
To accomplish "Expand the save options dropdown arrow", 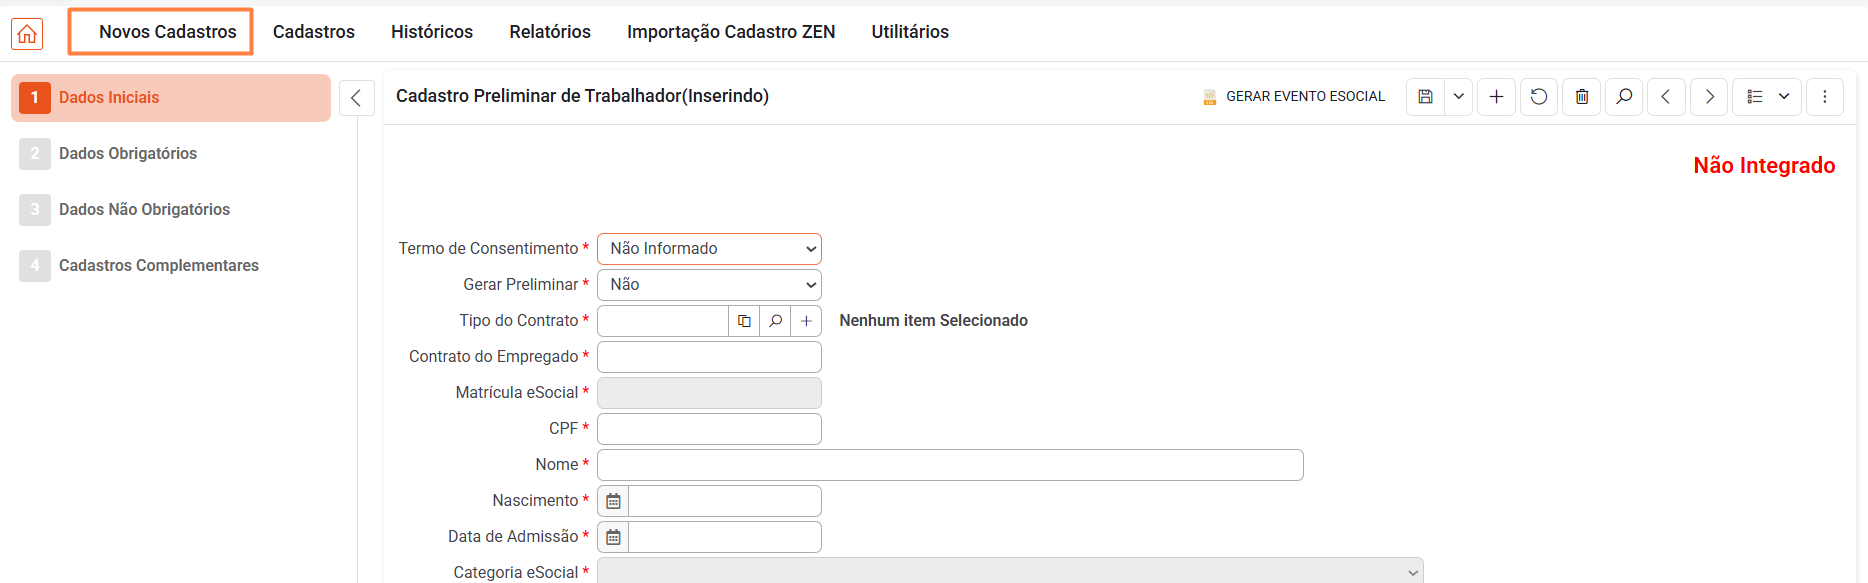I will (x=1459, y=97).
